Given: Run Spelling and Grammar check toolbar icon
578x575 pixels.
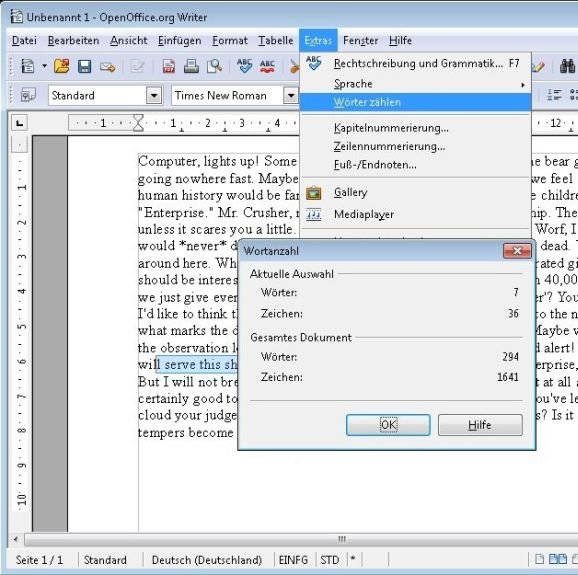Looking at the screenshot, I should pyautogui.click(x=244, y=66).
